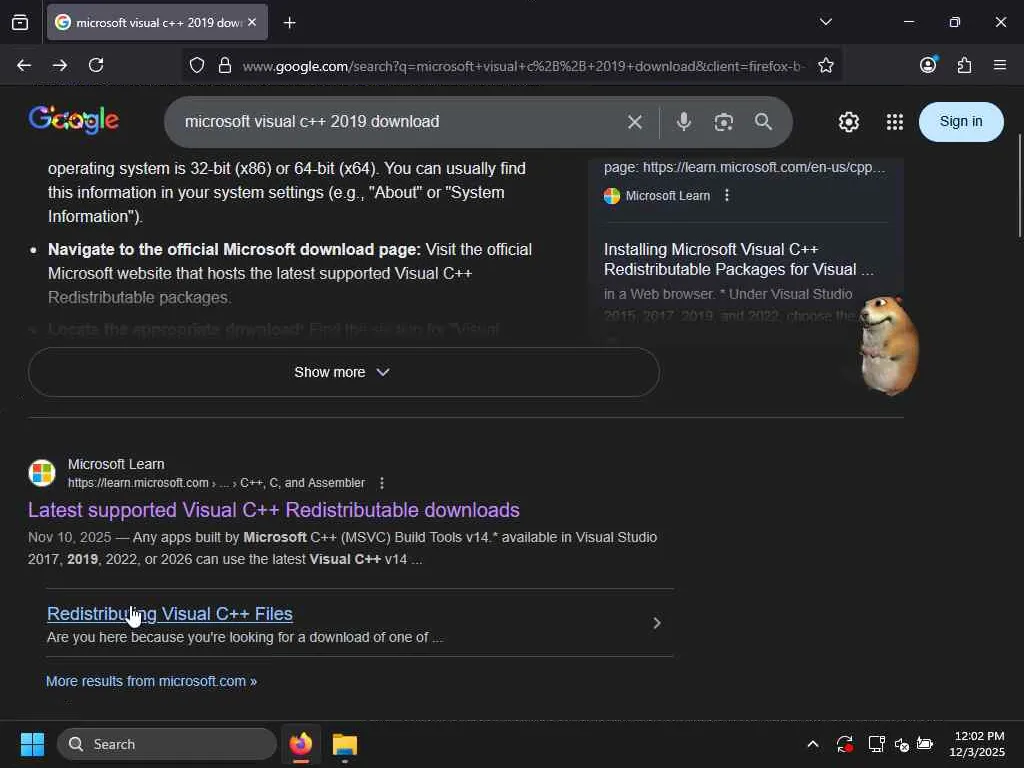Open Firefox account icon
Image resolution: width=1024 pixels, height=768 pixels.
tap(928, 65)
